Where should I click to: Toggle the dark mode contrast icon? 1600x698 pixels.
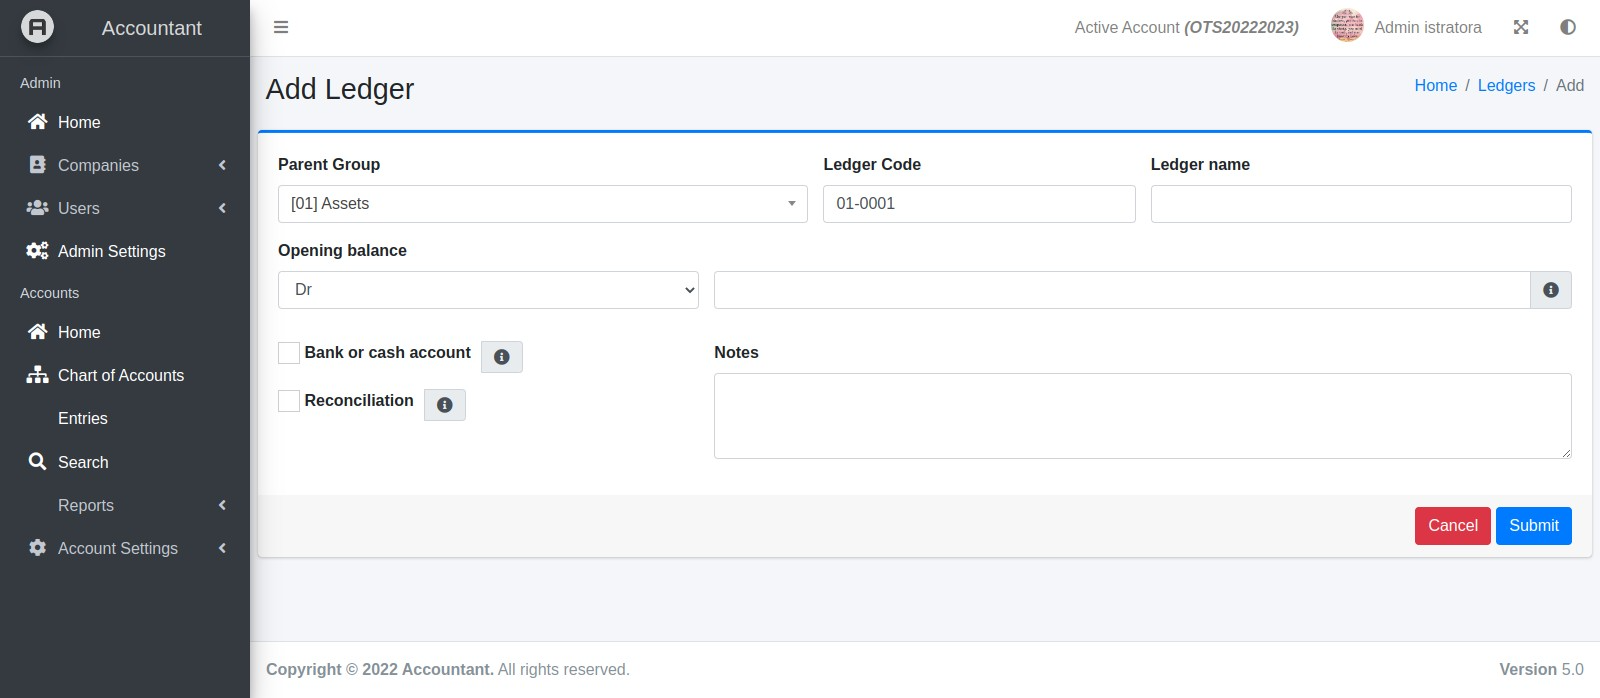(x=1568, y=27)
